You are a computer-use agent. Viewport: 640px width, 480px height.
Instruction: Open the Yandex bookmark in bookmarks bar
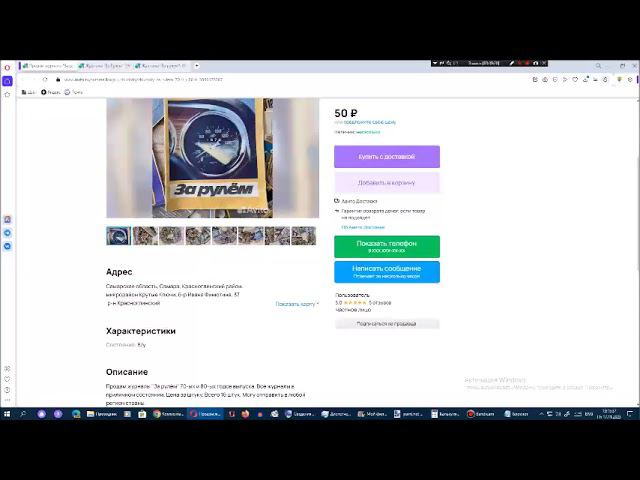50,92
